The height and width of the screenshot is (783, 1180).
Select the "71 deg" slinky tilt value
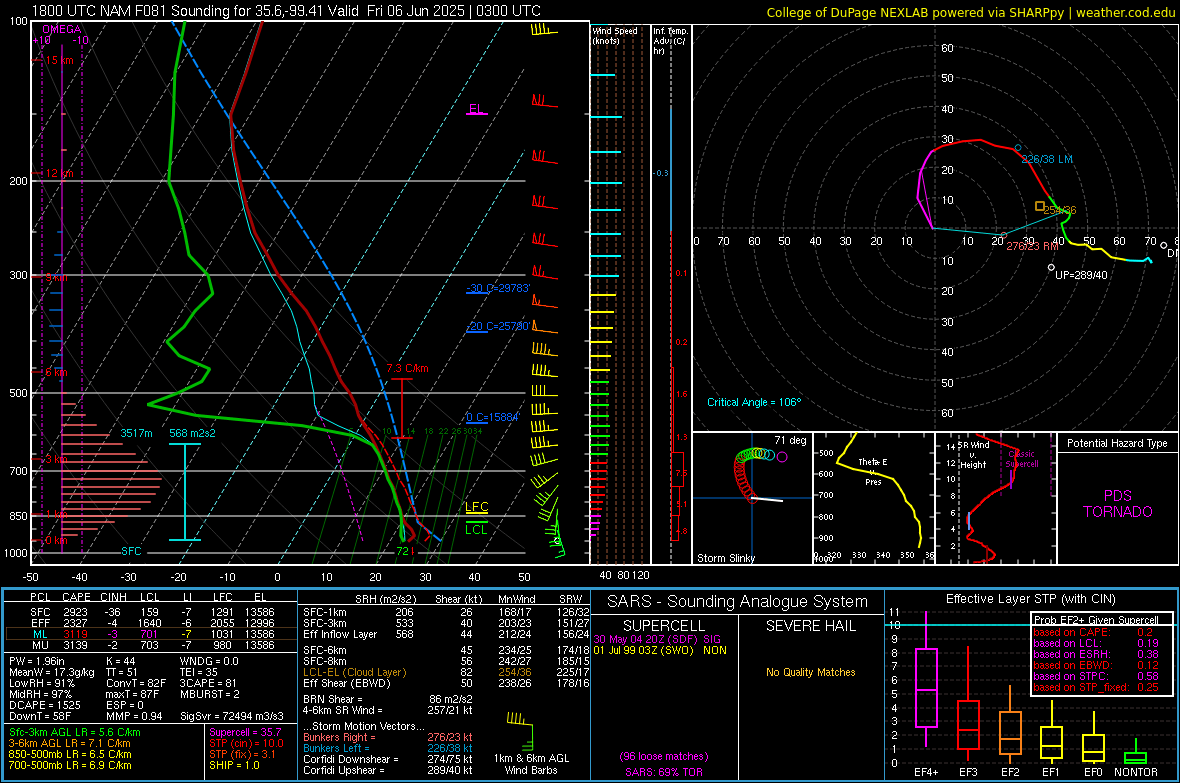[x=790, y=440]
